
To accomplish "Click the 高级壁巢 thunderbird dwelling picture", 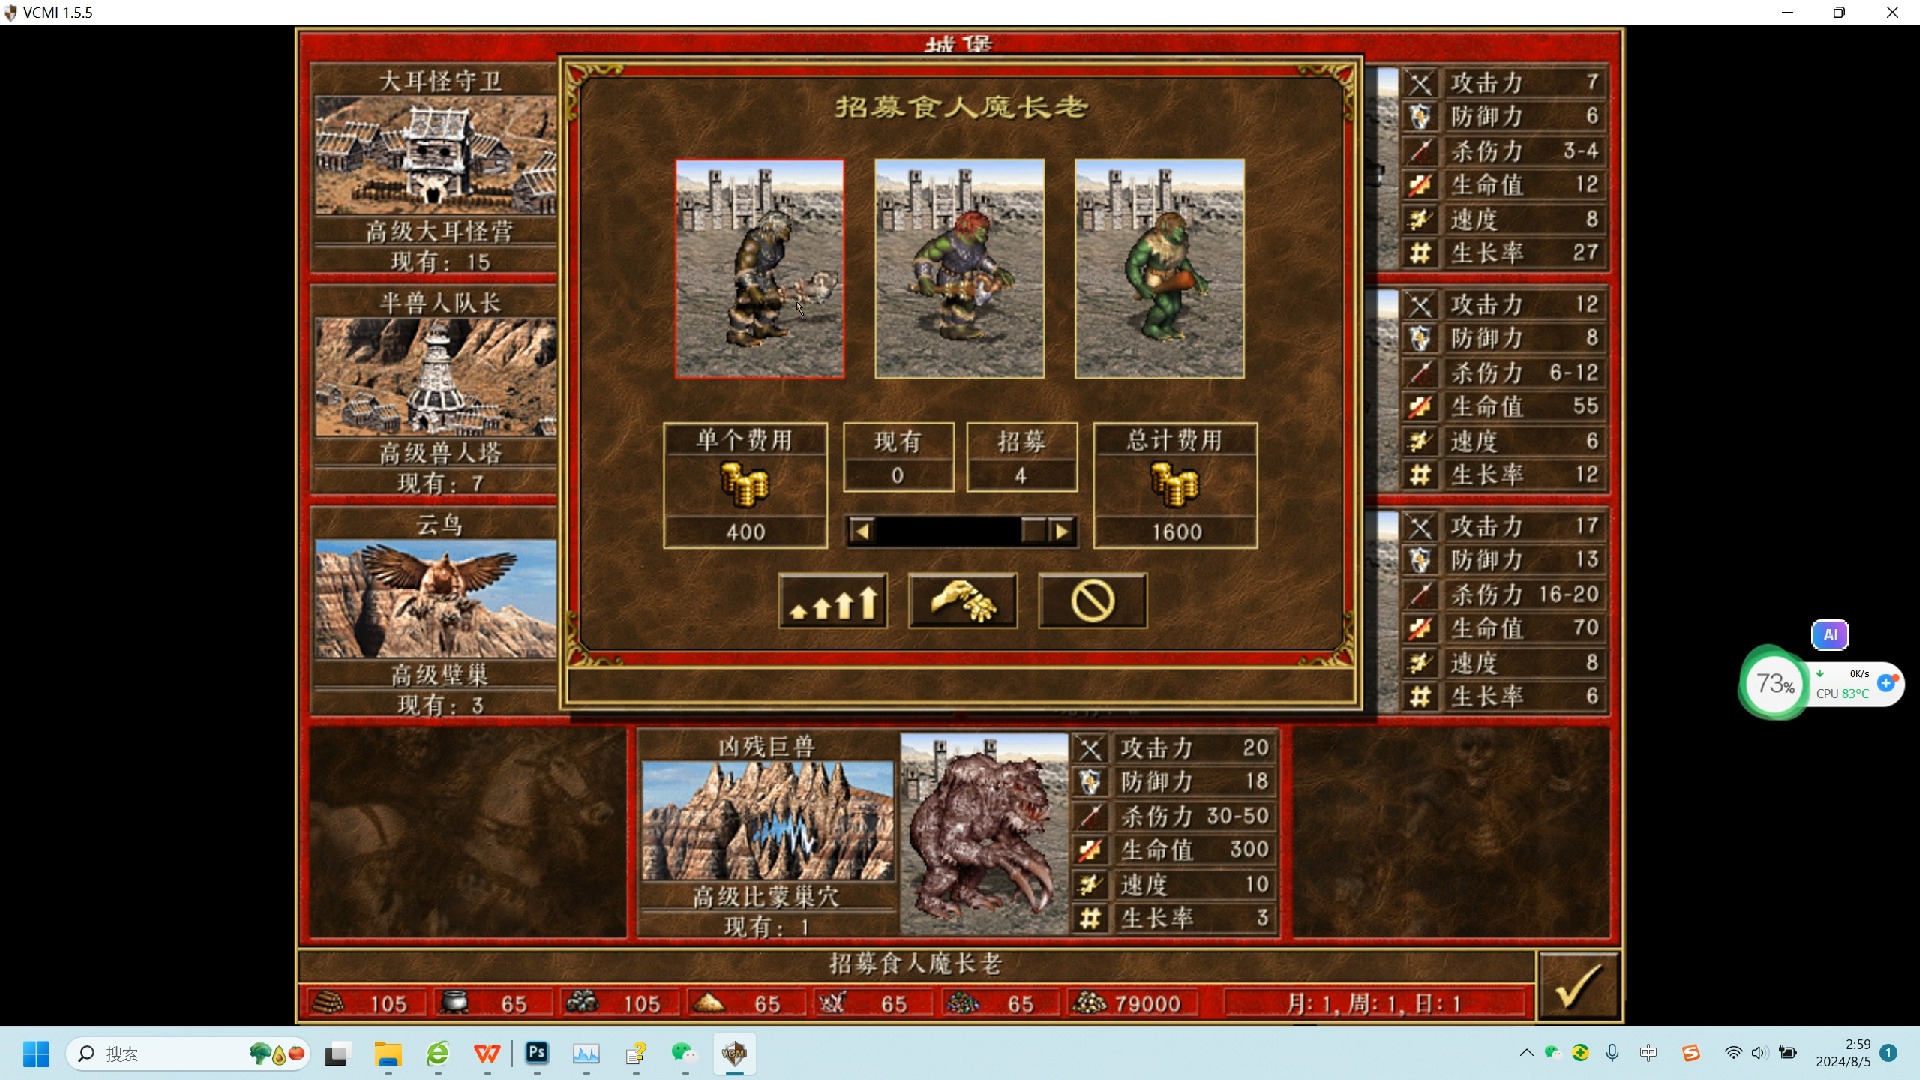I will point(436,599).
